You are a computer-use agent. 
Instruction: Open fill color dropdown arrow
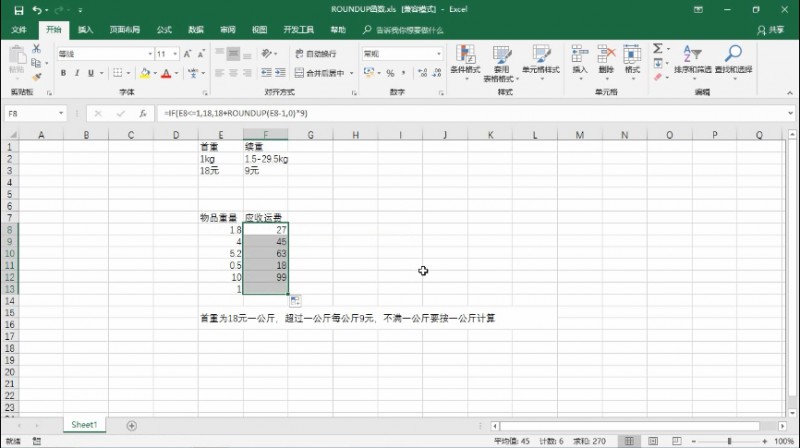[155, 73]
